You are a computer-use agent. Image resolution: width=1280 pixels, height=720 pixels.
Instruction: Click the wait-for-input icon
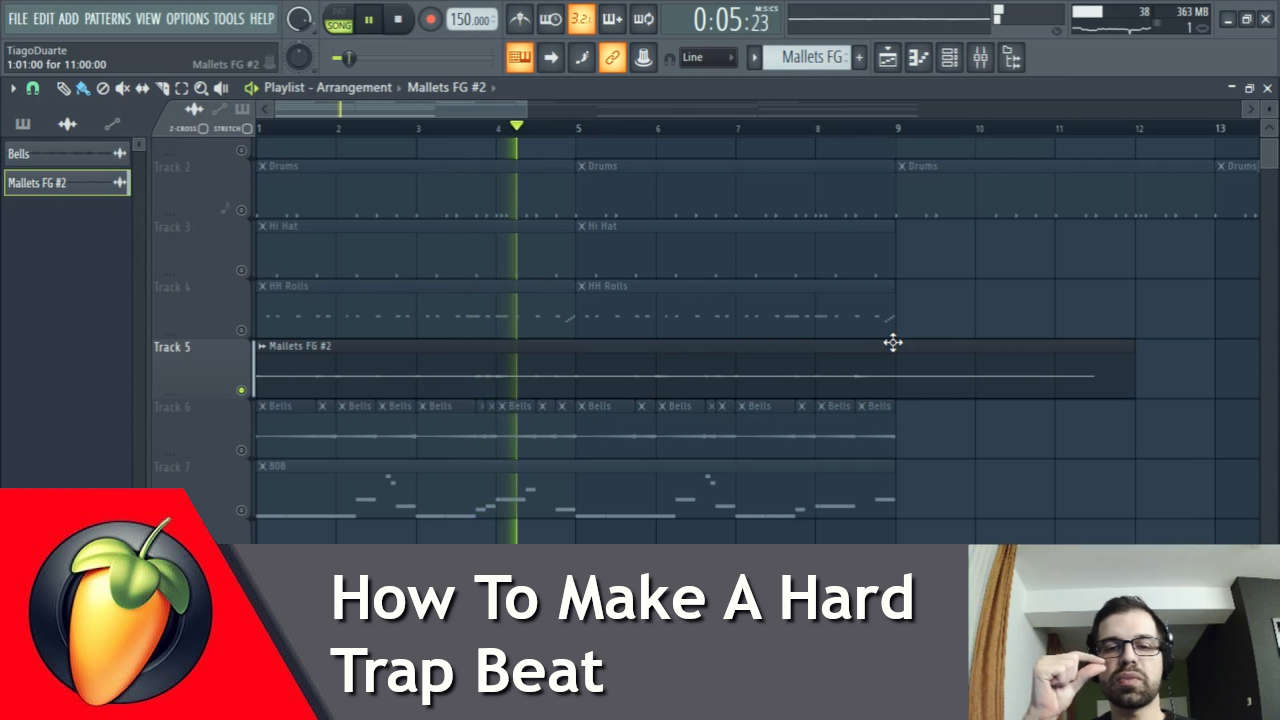[551, 18]
